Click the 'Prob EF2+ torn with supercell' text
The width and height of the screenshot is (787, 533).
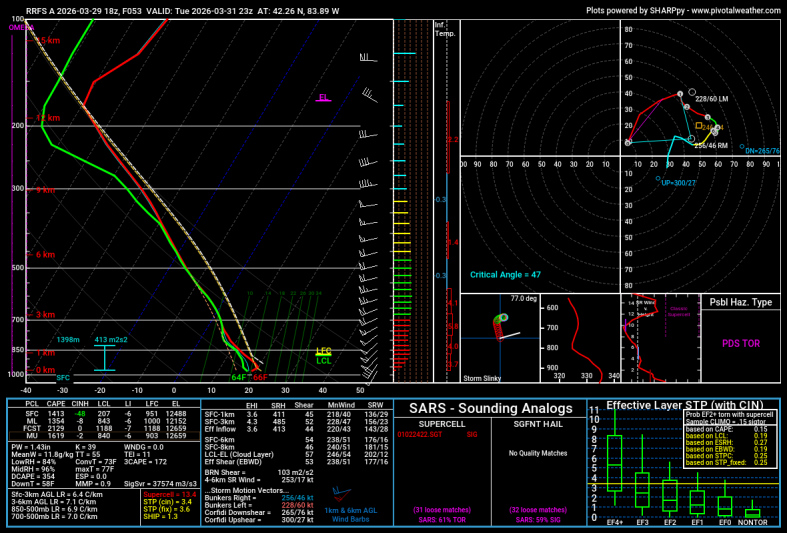[729, 415]
